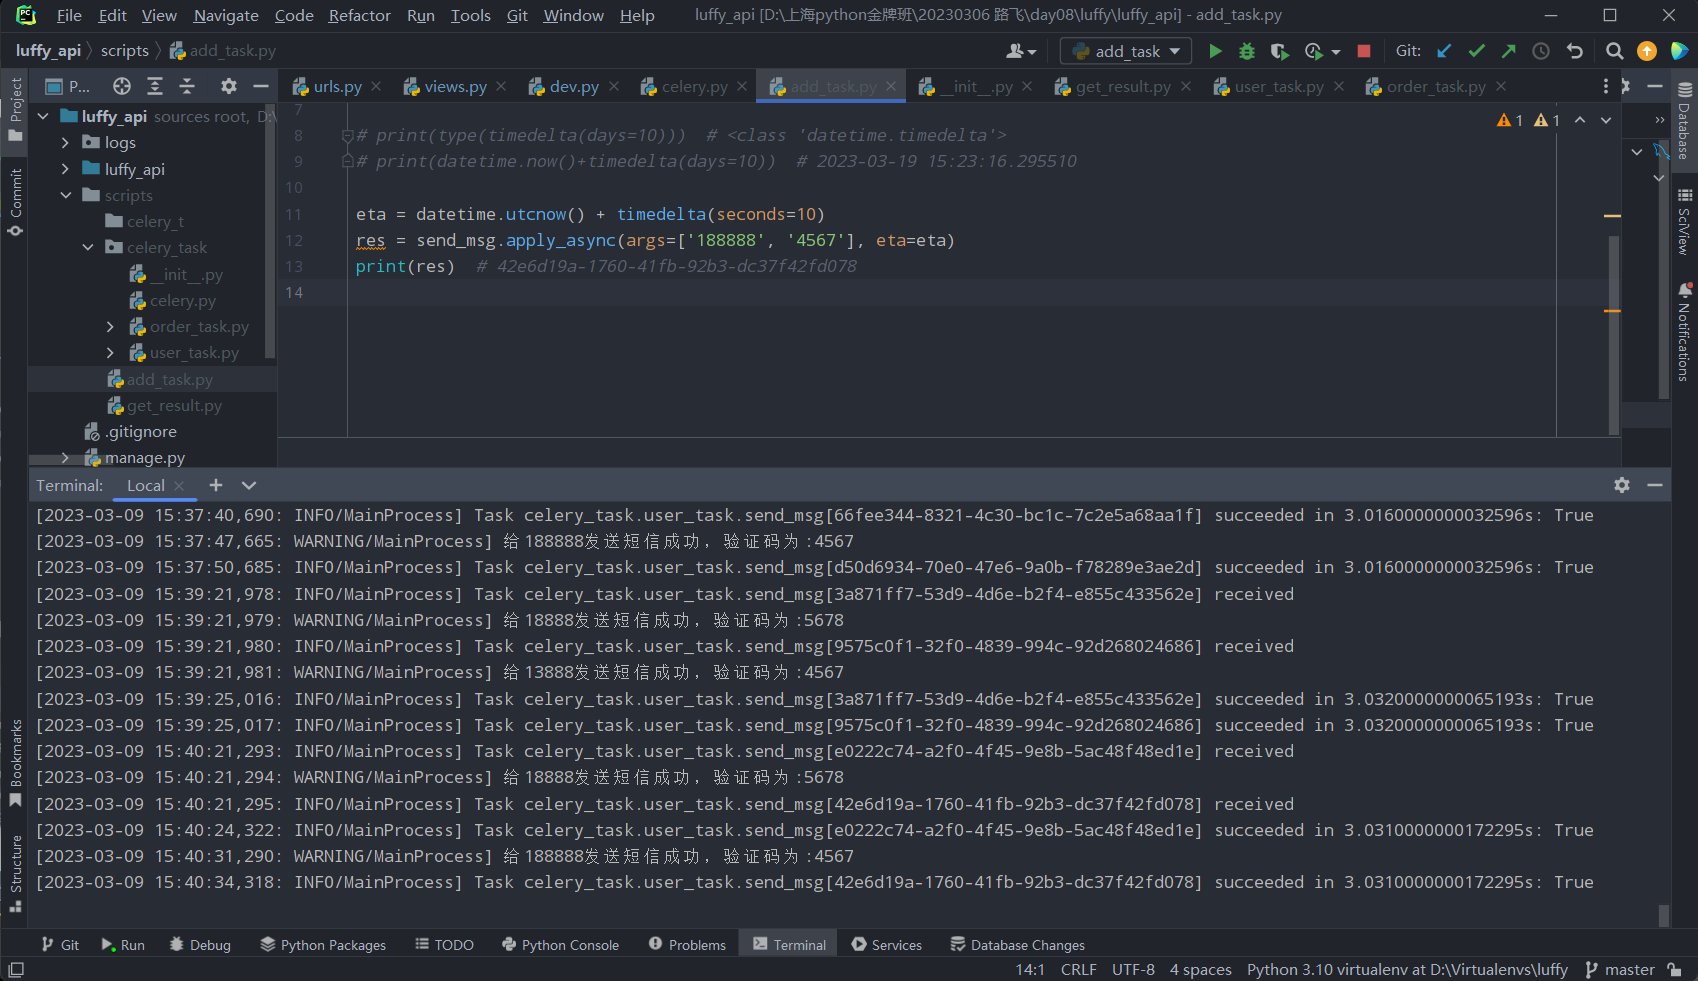Click Git push arrow icon
Viewport: 1698px width, 981px height.
pos(1508,51)
